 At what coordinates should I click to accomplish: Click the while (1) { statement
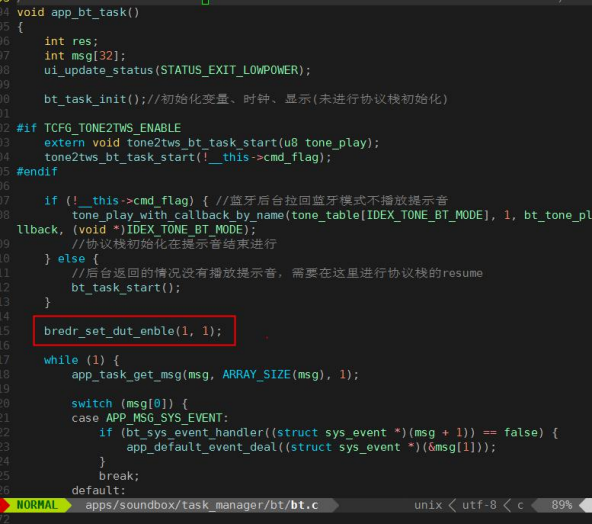click(x=82, y=360)
